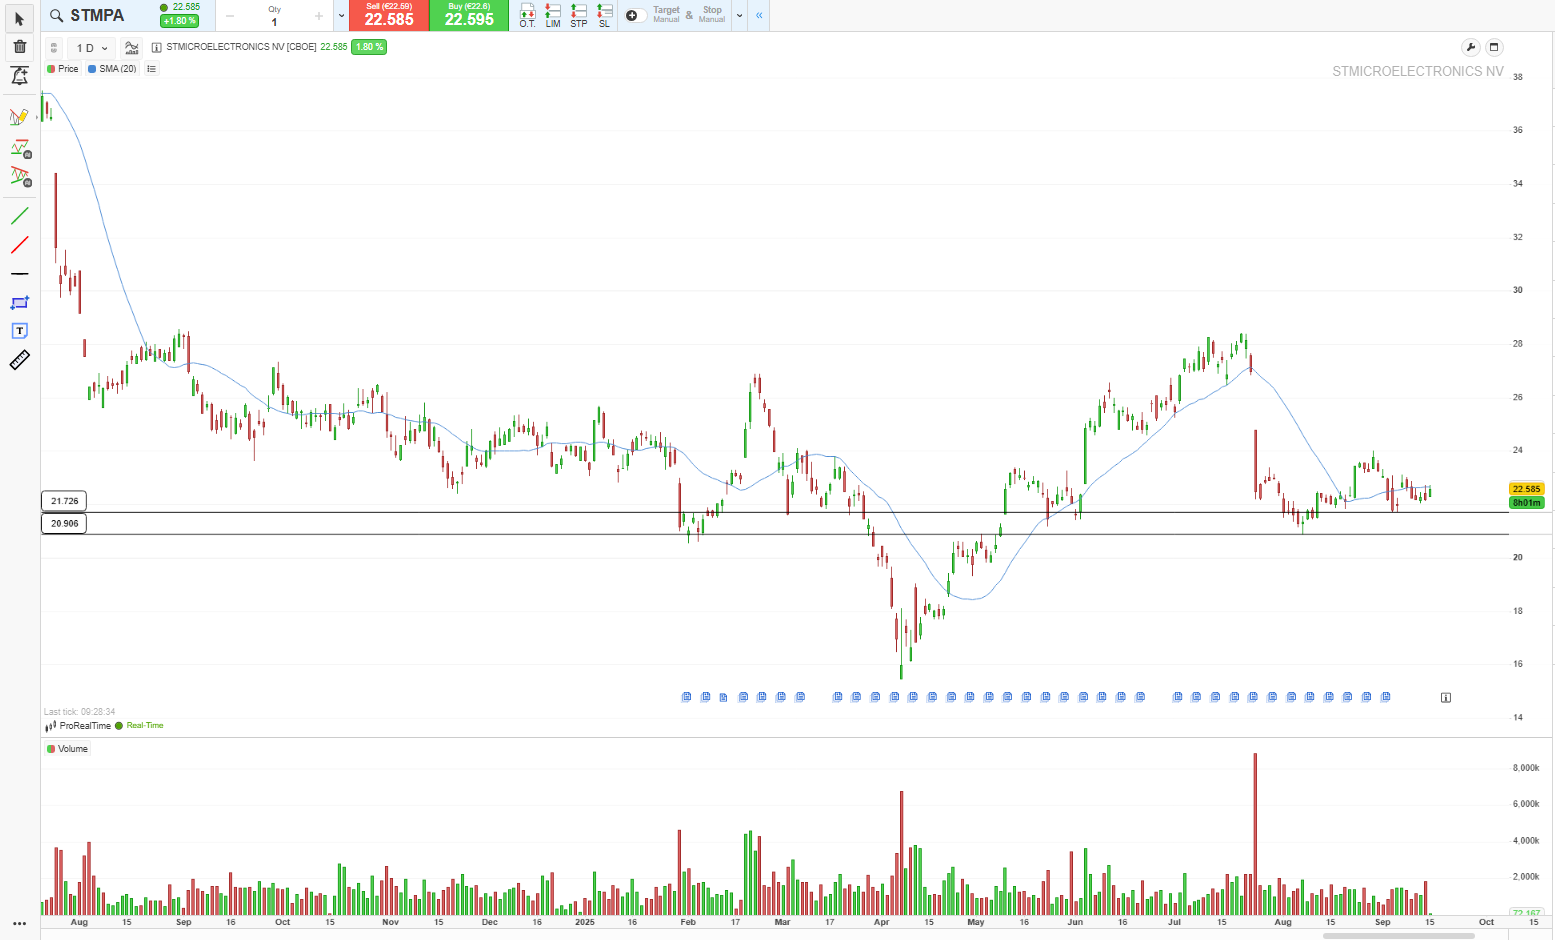Select the LIM limit order button
The height and width of the screenshot is (940, 1555).
(x=553, y=15)
